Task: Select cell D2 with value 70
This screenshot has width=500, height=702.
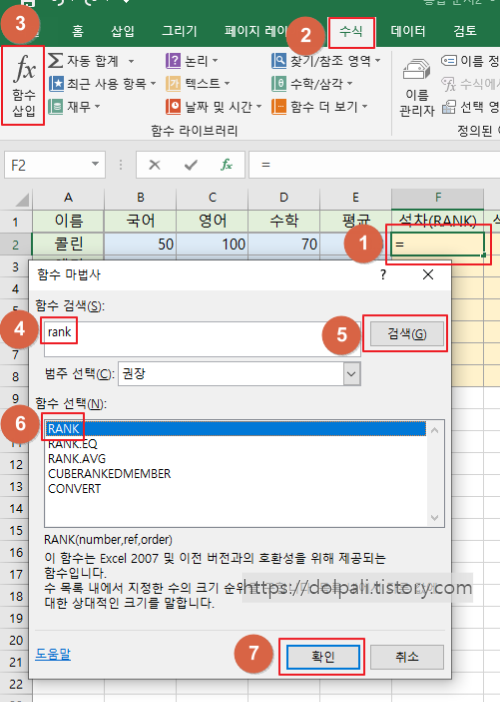Action: [284, 244]
